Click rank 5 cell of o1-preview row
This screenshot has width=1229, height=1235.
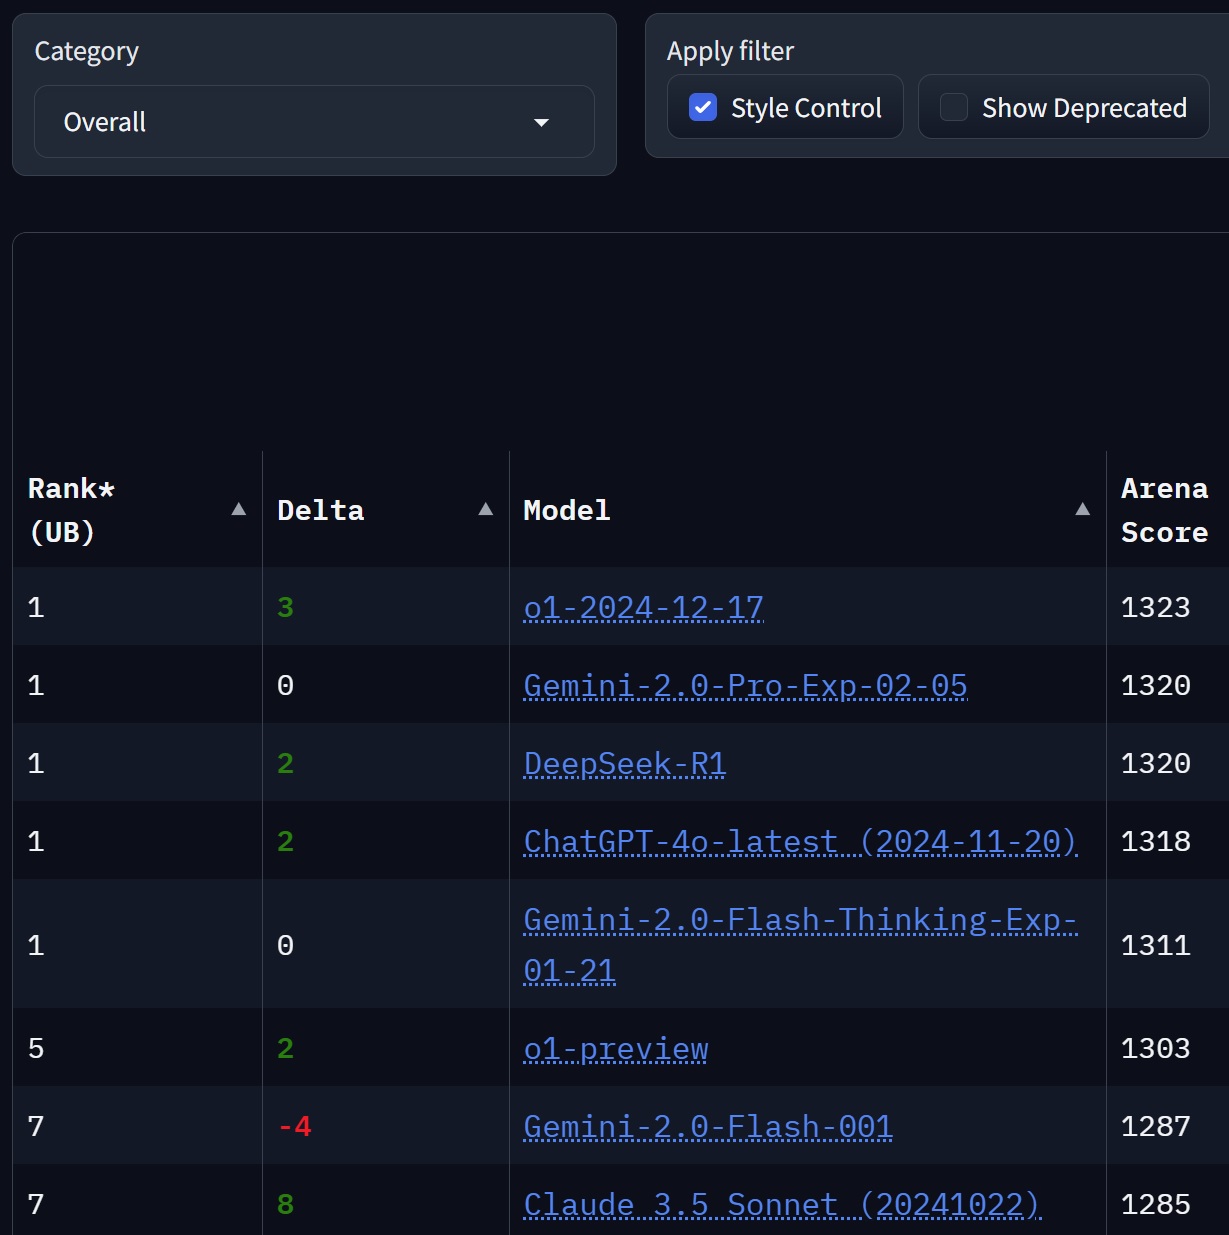pyautogui.click(x=36, y=1048)
